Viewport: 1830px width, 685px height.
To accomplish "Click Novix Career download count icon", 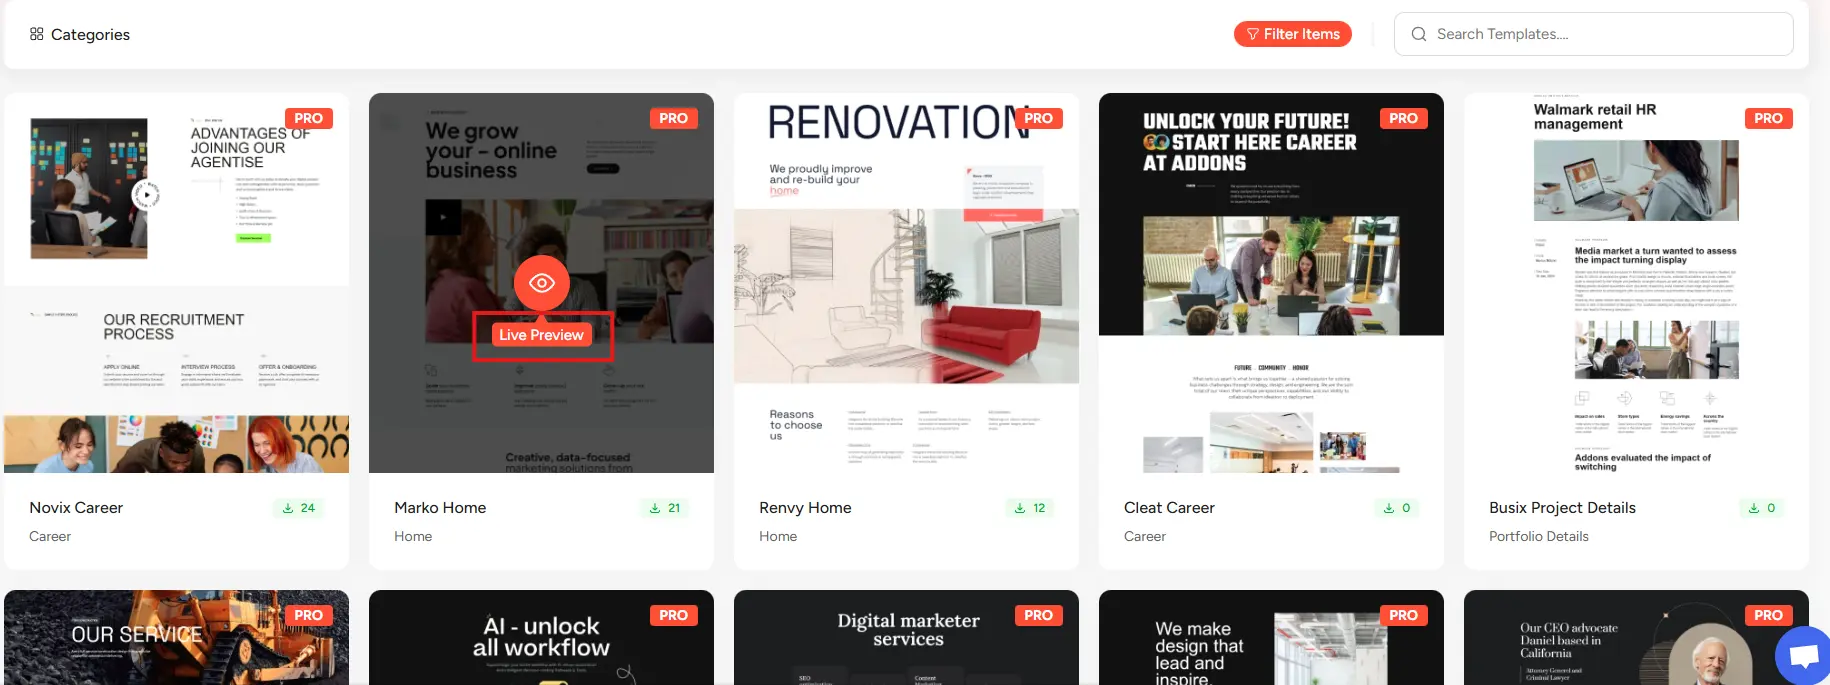I will [288, 508].
